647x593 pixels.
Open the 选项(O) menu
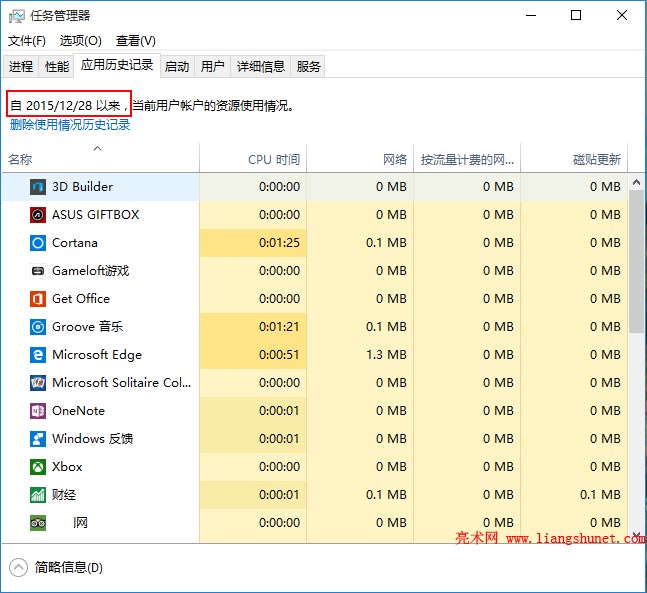coord(80,41)
